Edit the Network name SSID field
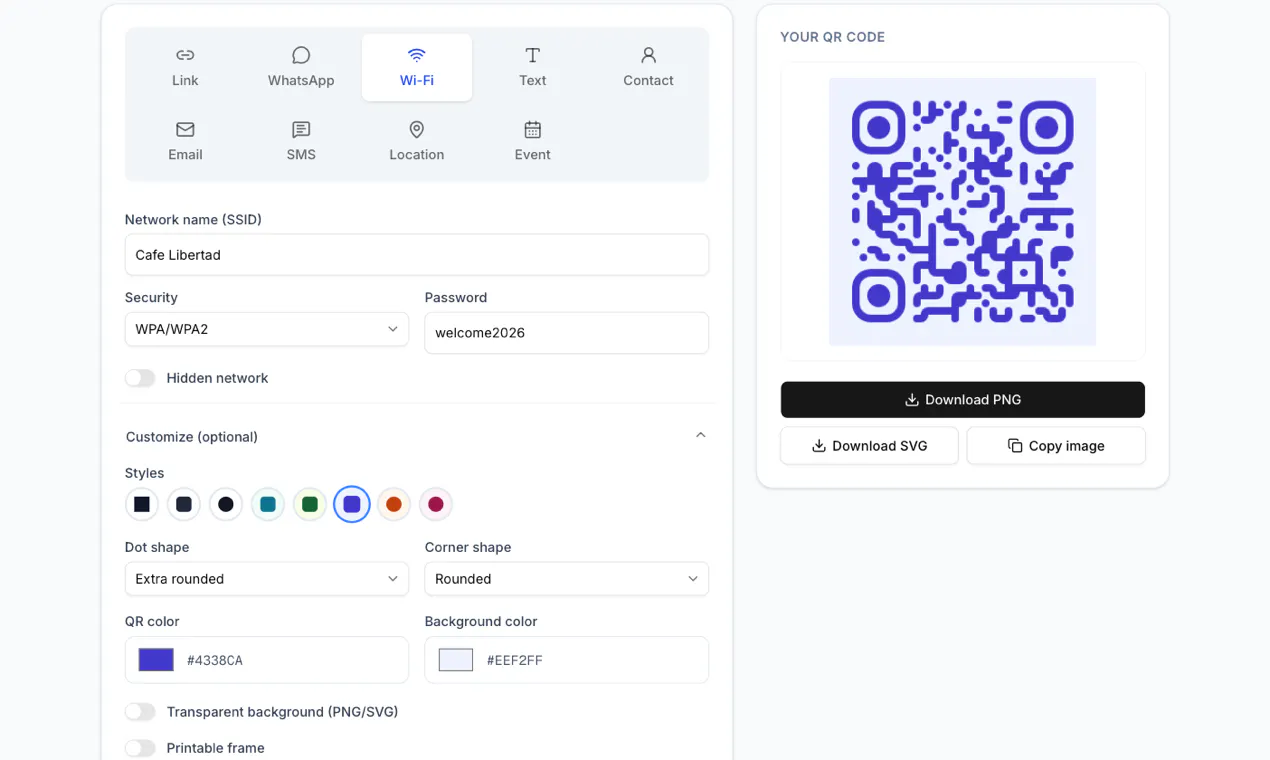 pyautogui.click(x=417, y=255)
